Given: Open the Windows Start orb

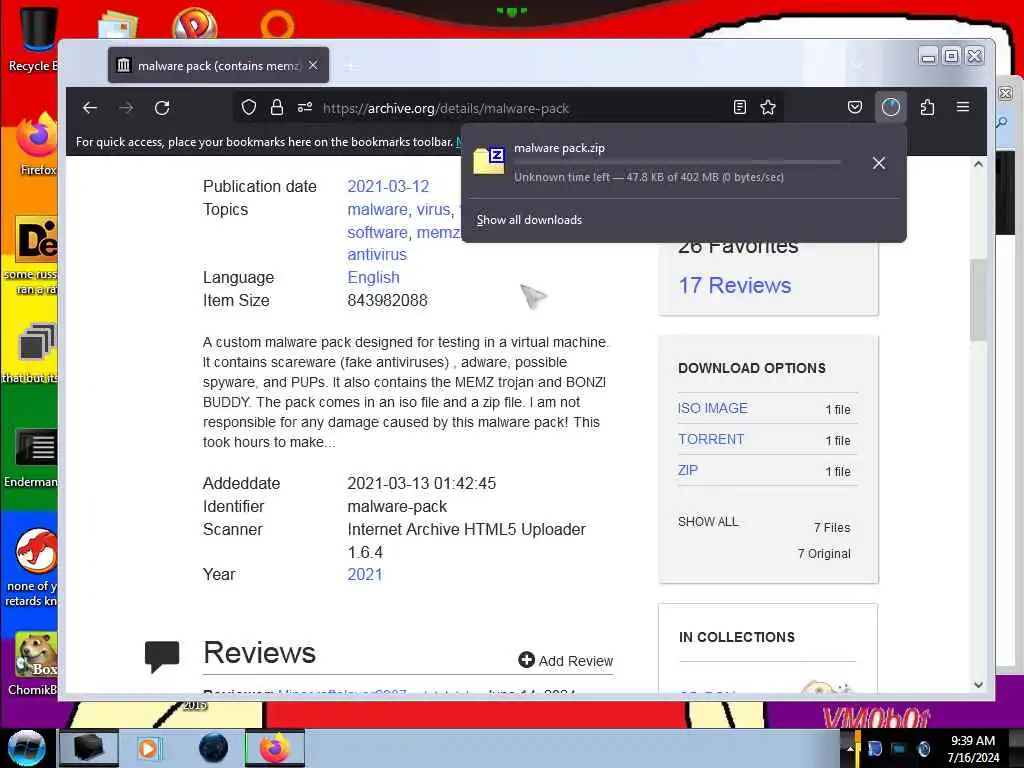Looking at the screenshot, I should coord(26,748).
